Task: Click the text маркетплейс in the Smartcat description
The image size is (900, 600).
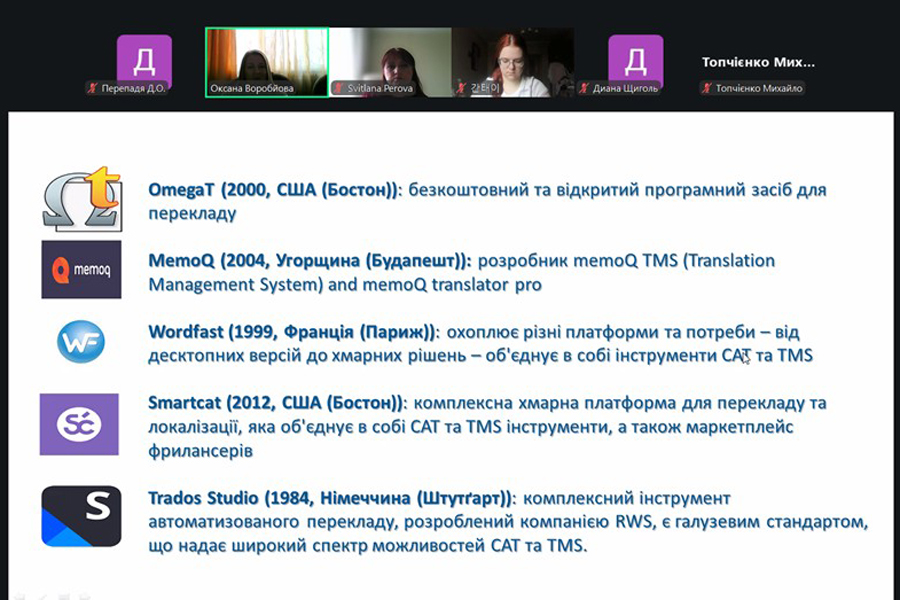Action: tap(739, 427)
